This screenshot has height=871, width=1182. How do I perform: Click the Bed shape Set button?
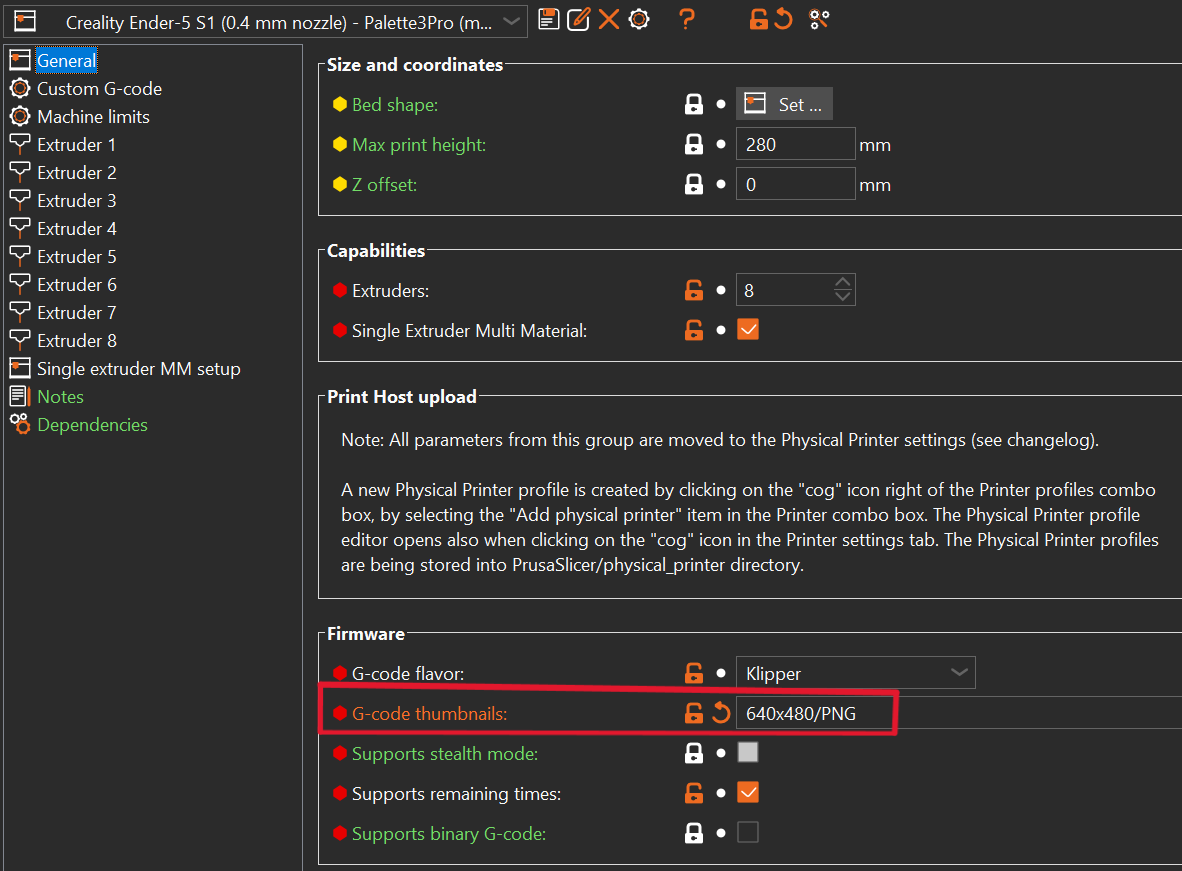tap(785, 104)
